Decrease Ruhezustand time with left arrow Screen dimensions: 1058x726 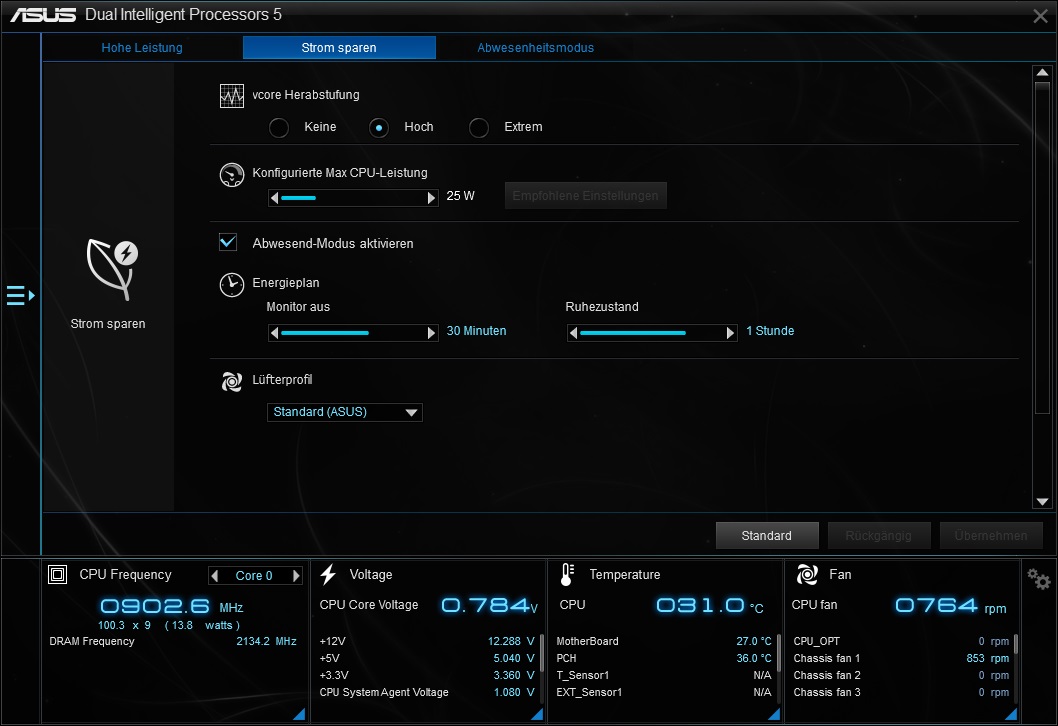574,333
